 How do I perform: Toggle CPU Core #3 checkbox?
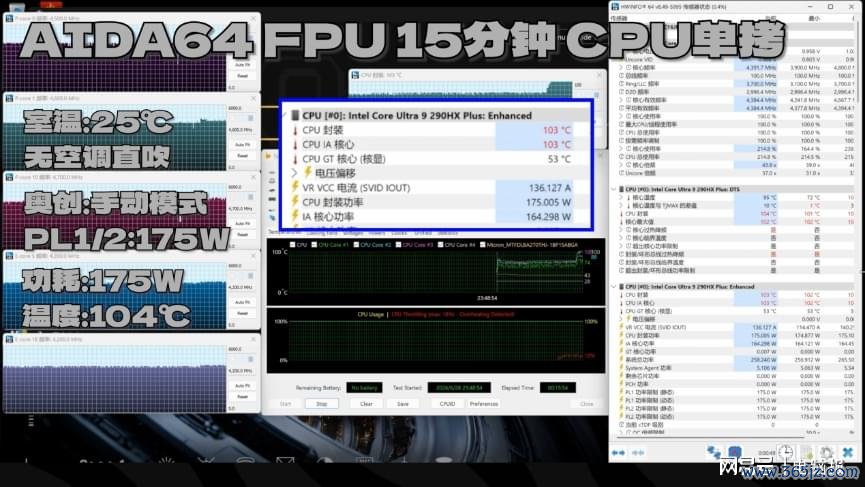[x=398, y=244]
